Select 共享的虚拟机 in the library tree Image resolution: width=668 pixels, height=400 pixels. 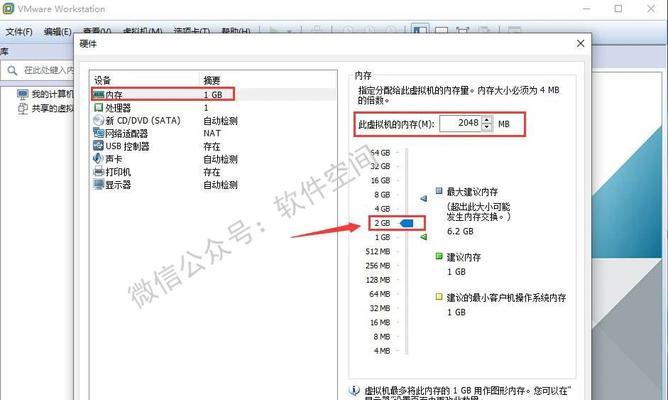pos(52,109)
